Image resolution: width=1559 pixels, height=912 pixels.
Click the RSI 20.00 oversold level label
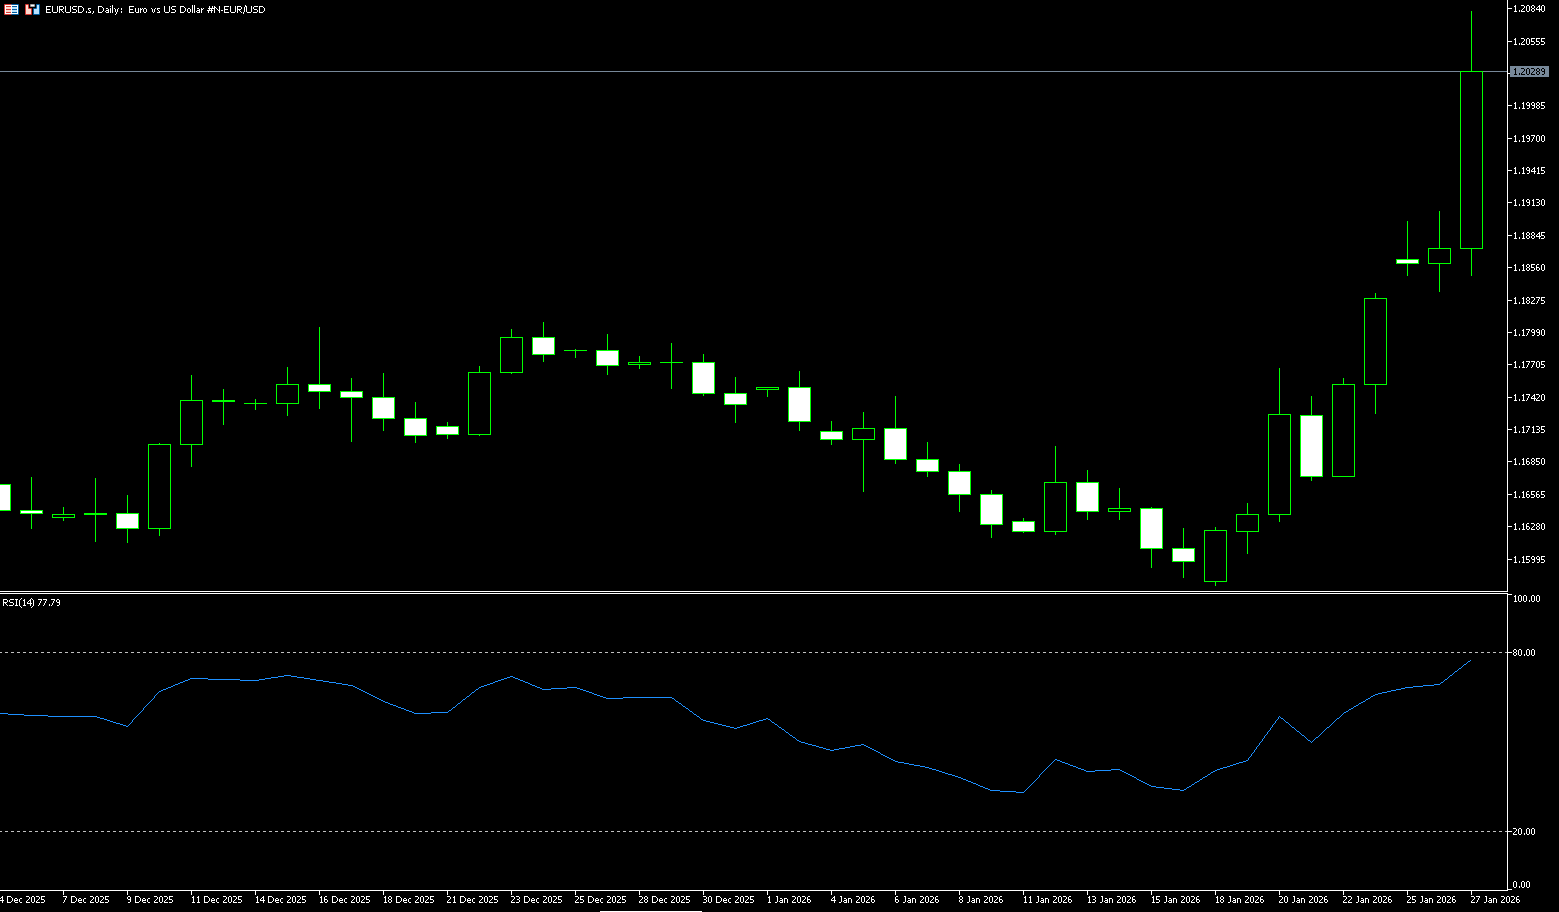(1525, 832)
